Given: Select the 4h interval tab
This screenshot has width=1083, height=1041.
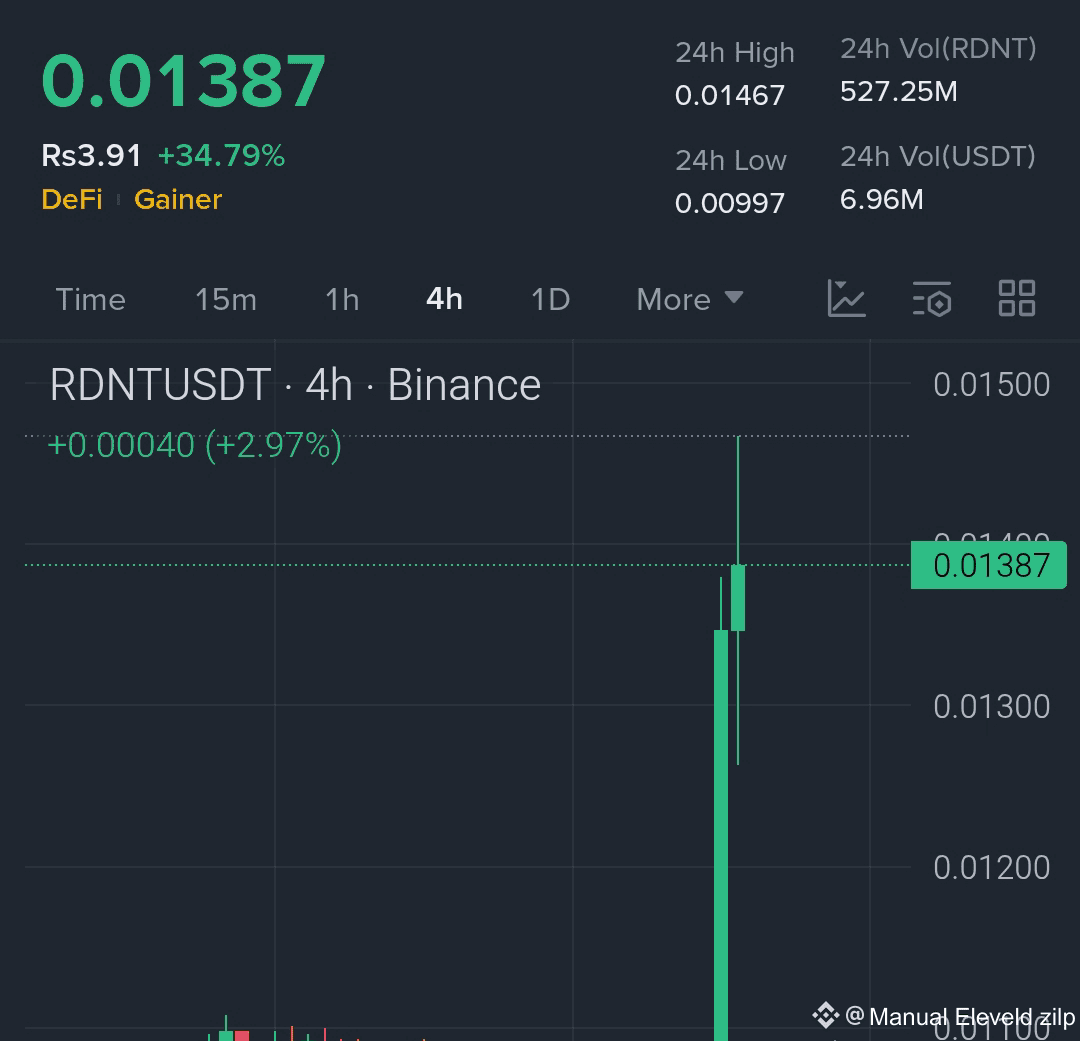Looking at the screenshot, I should click(444, 300).
